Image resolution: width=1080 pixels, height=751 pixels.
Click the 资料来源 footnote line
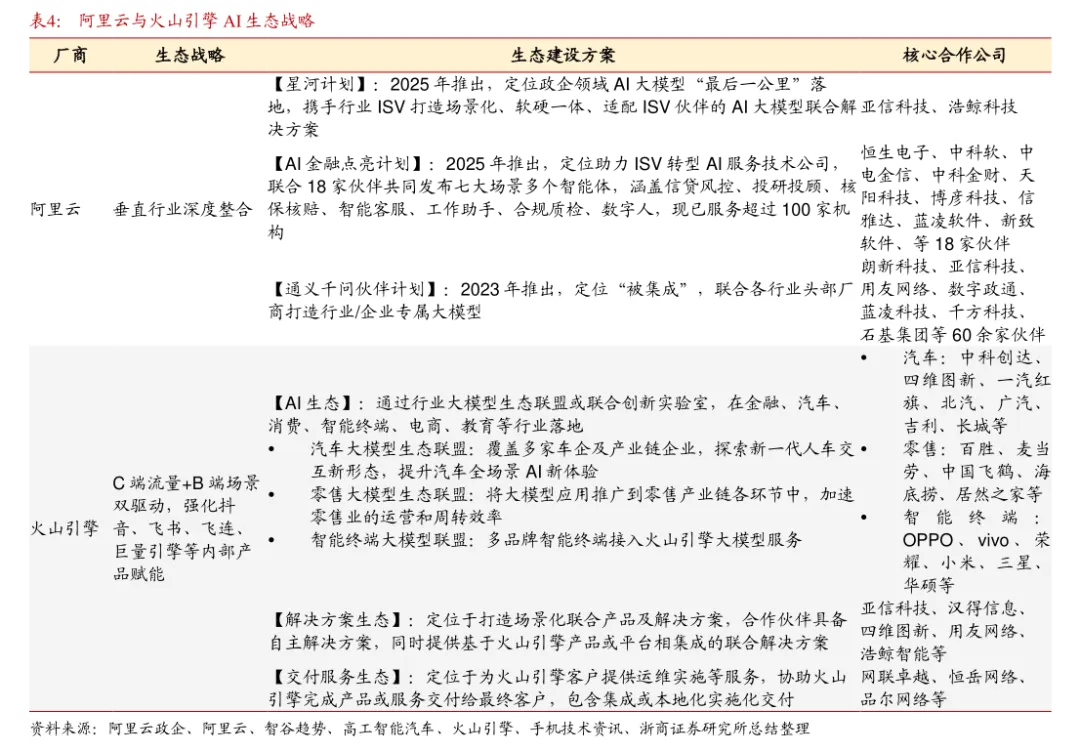pyautogui.click(x=419, y=728)
